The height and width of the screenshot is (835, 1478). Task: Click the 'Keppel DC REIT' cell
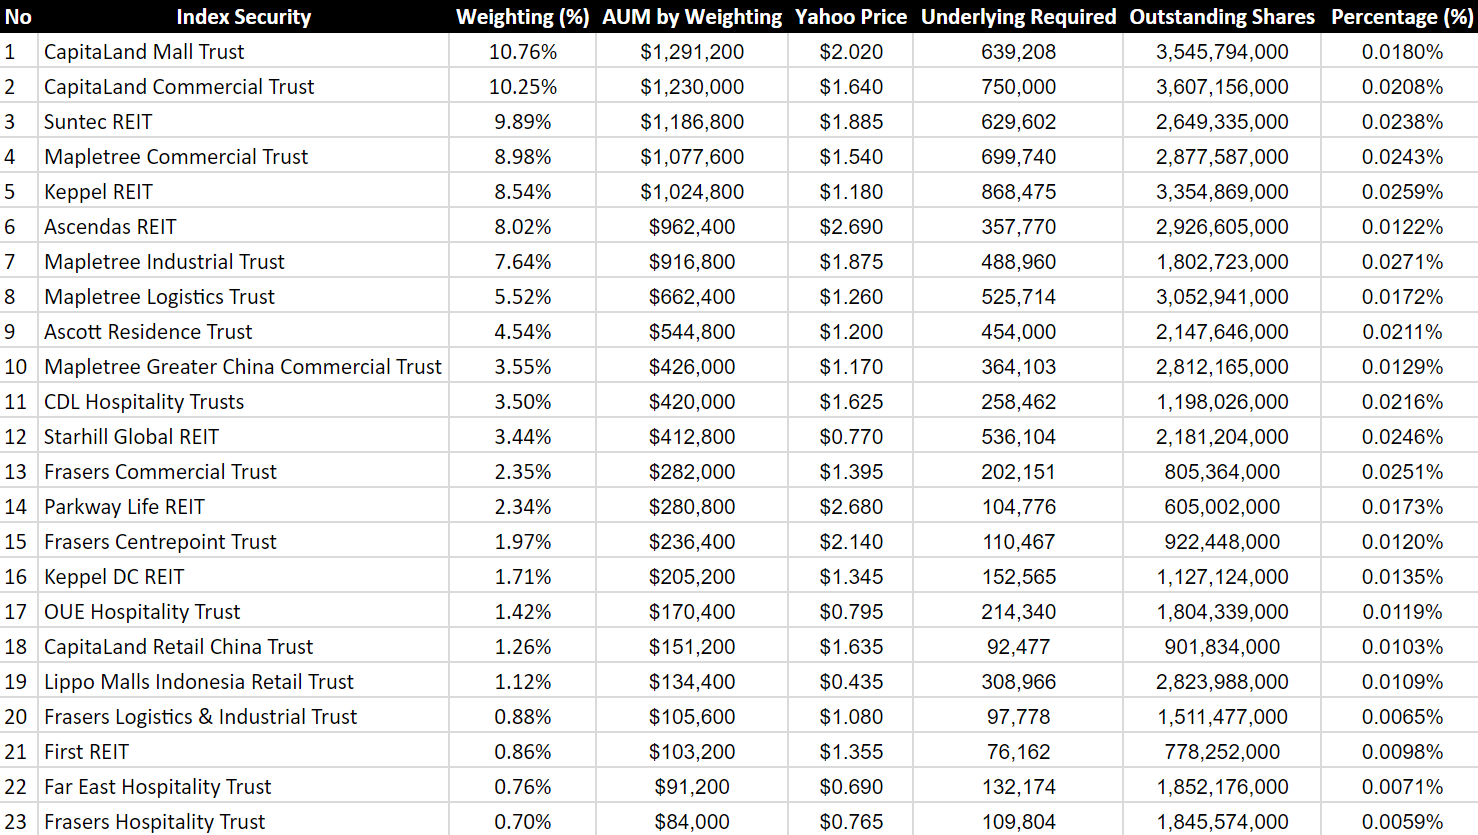243,576
